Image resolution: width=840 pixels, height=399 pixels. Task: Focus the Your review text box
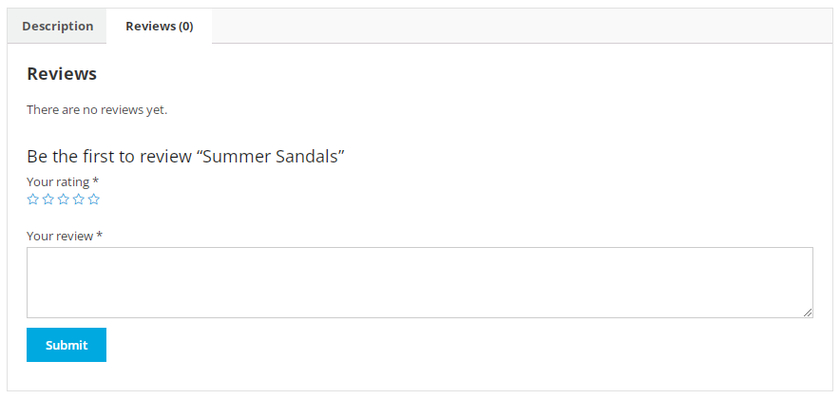point(420,282)
